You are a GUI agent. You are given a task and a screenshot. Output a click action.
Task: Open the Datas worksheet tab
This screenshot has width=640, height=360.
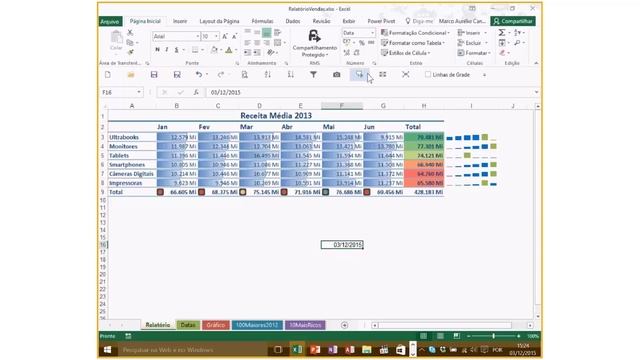pos(188,325)
